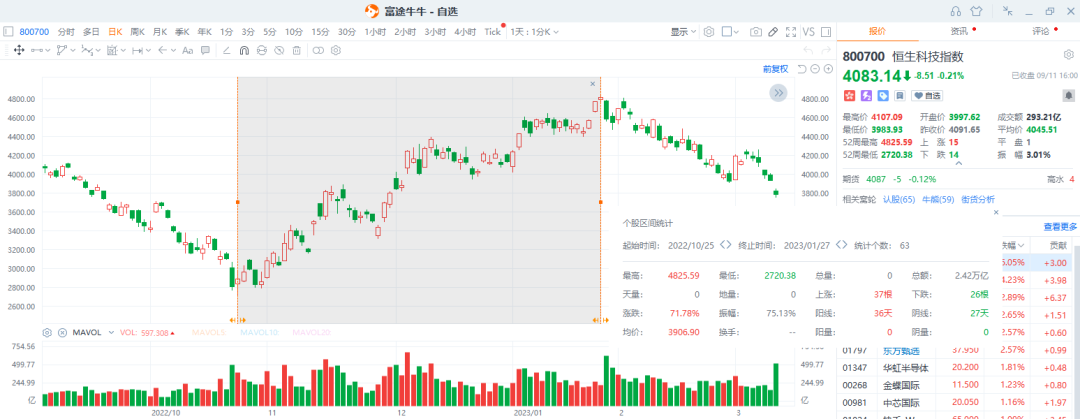1080x419 pixels.
Task: Select the 5分 minute interval
Action: [x=269, y=32]
